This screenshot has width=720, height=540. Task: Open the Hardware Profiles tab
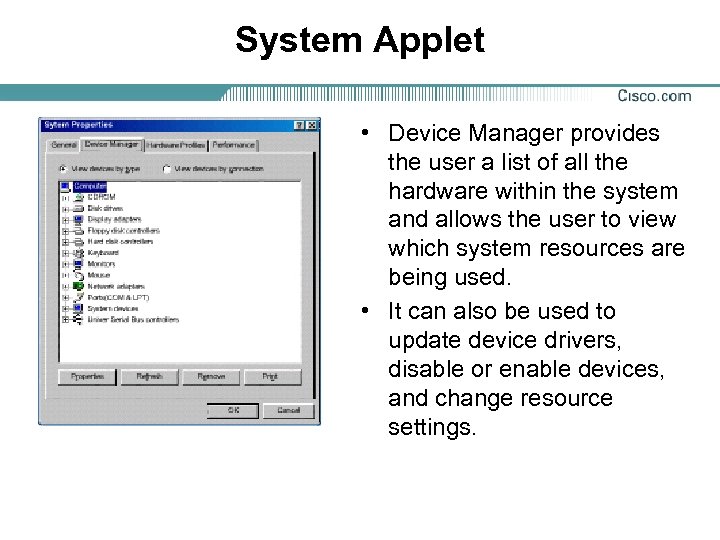click(x=176, y=145)
